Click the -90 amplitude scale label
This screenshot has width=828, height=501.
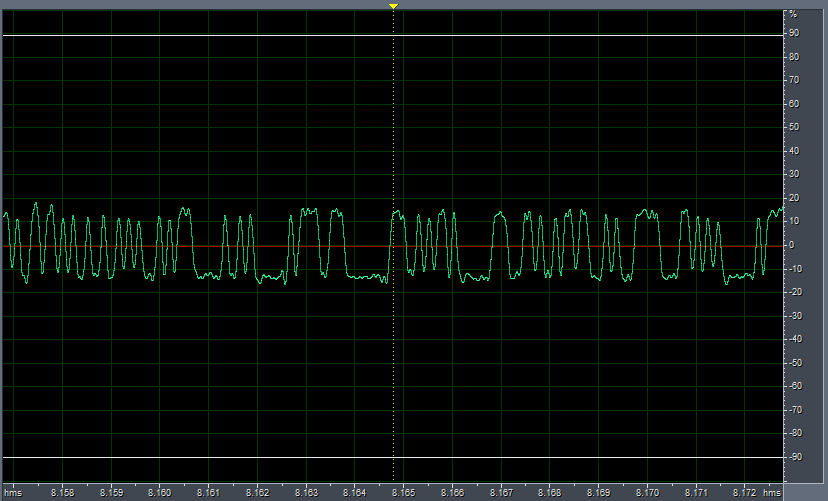(x=795, y=457)
